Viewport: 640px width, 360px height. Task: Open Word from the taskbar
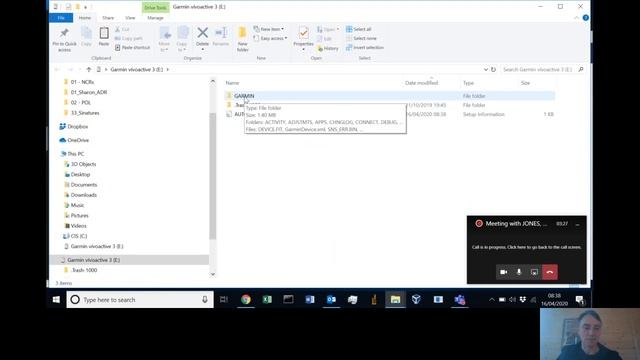pyautogui.click(x=310, y=299)
